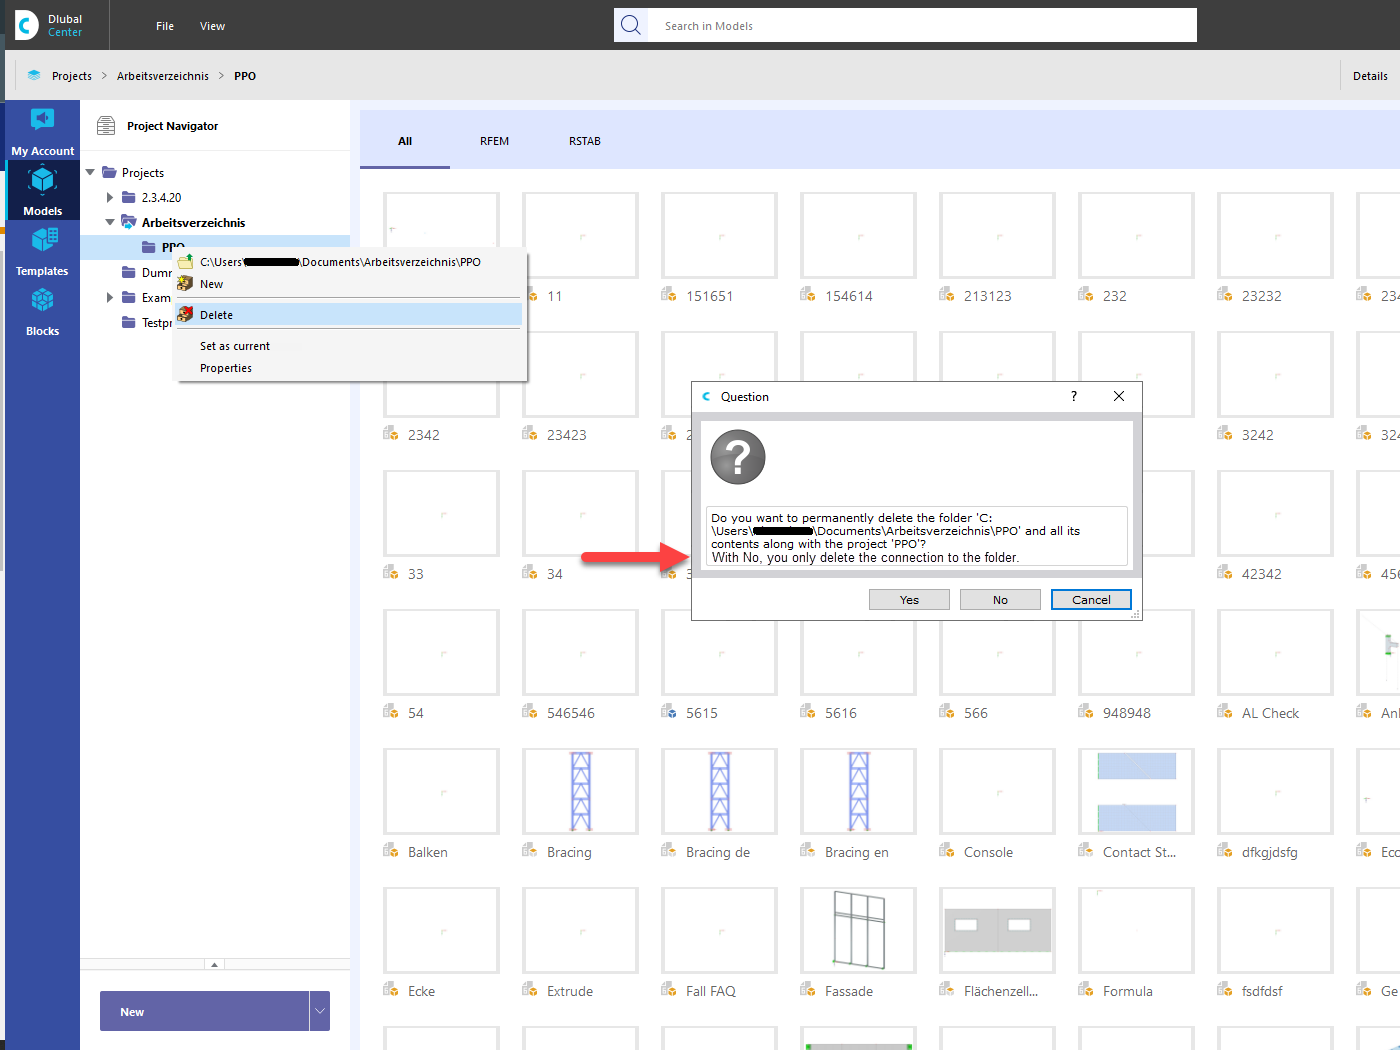The height and width of the screenshot is (1050, 1400).
Task: Open the Blocks section
Action: click(42, 311)
